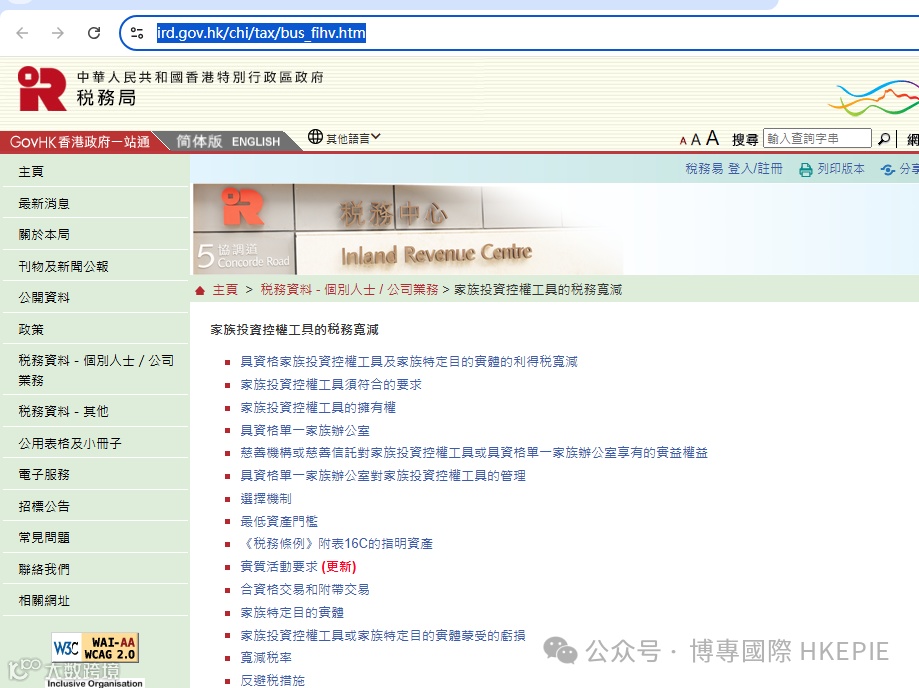Click page heading 家族投資控權工具的稅務寬減
Viewport: 919px width, 688px height.
click(294, 330)
